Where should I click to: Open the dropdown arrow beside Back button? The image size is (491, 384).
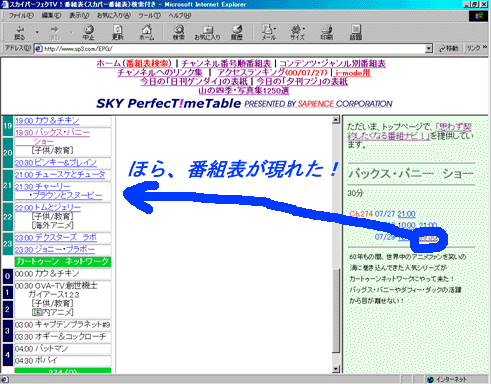click(37, 32)
